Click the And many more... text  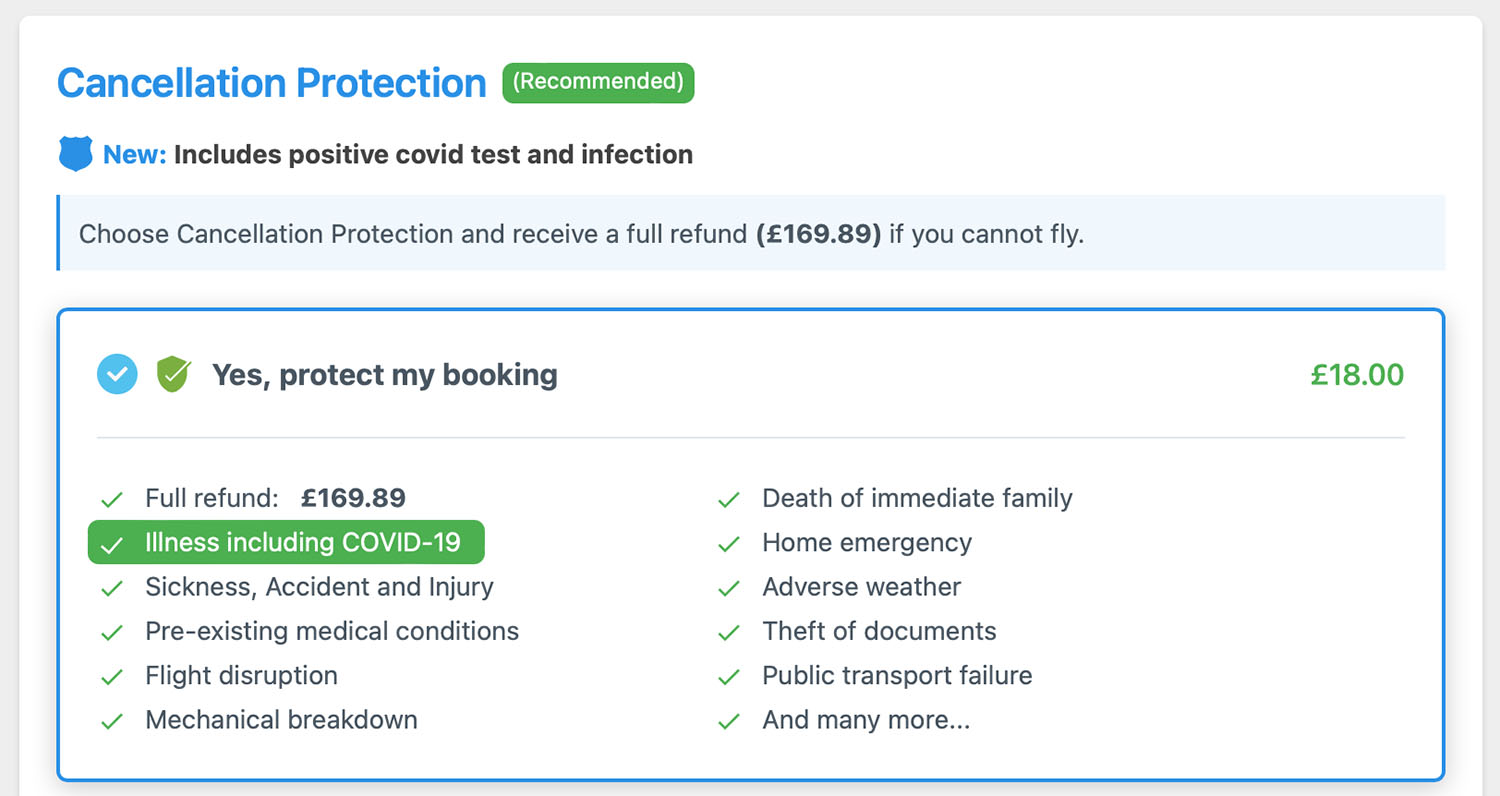coord(866,720)
